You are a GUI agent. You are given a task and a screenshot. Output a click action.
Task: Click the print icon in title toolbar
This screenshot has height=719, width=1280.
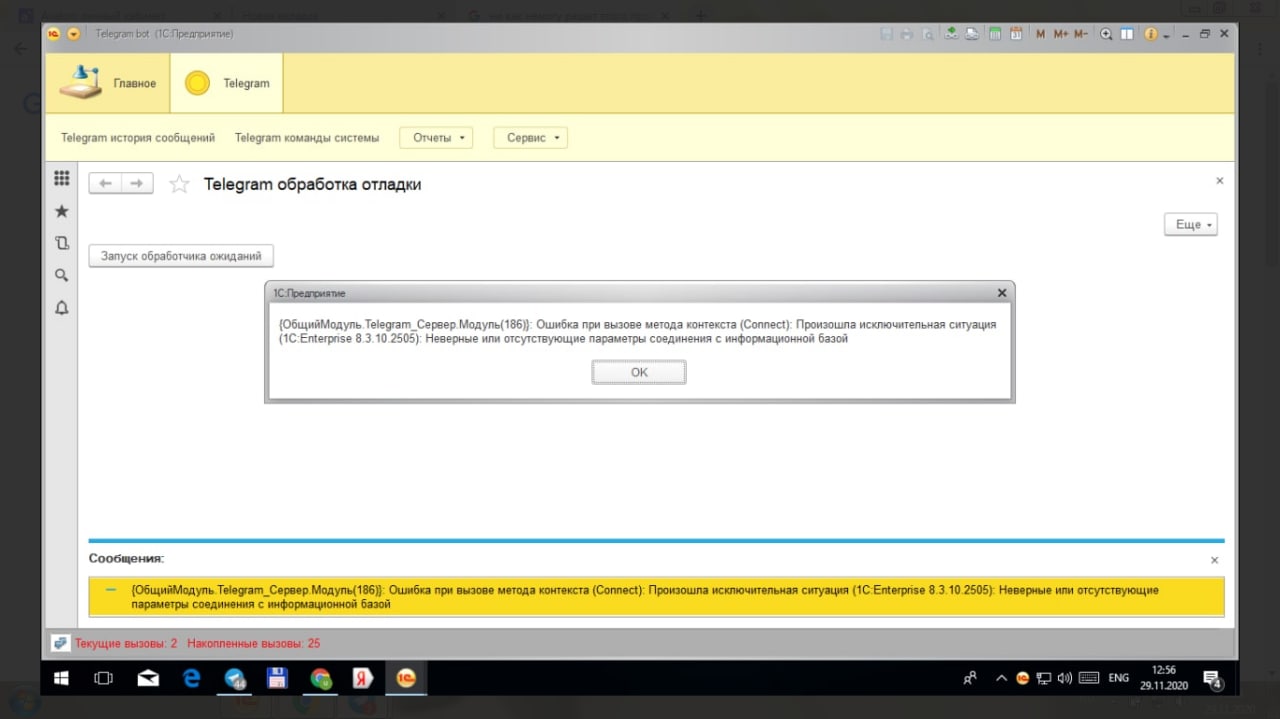906,34
